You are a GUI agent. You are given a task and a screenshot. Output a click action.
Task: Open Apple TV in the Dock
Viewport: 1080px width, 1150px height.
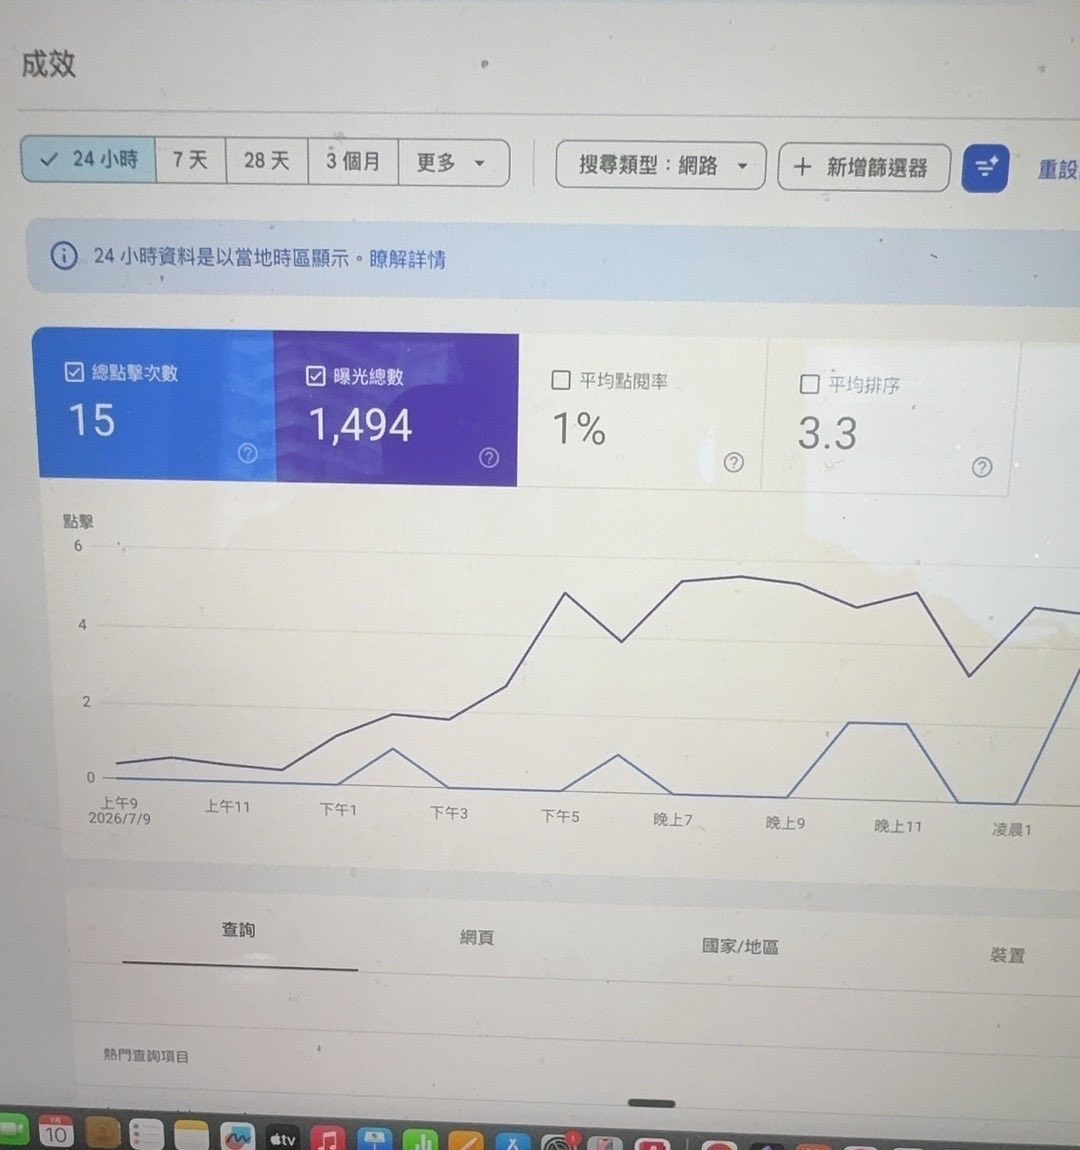click(x=282, y=1138)
